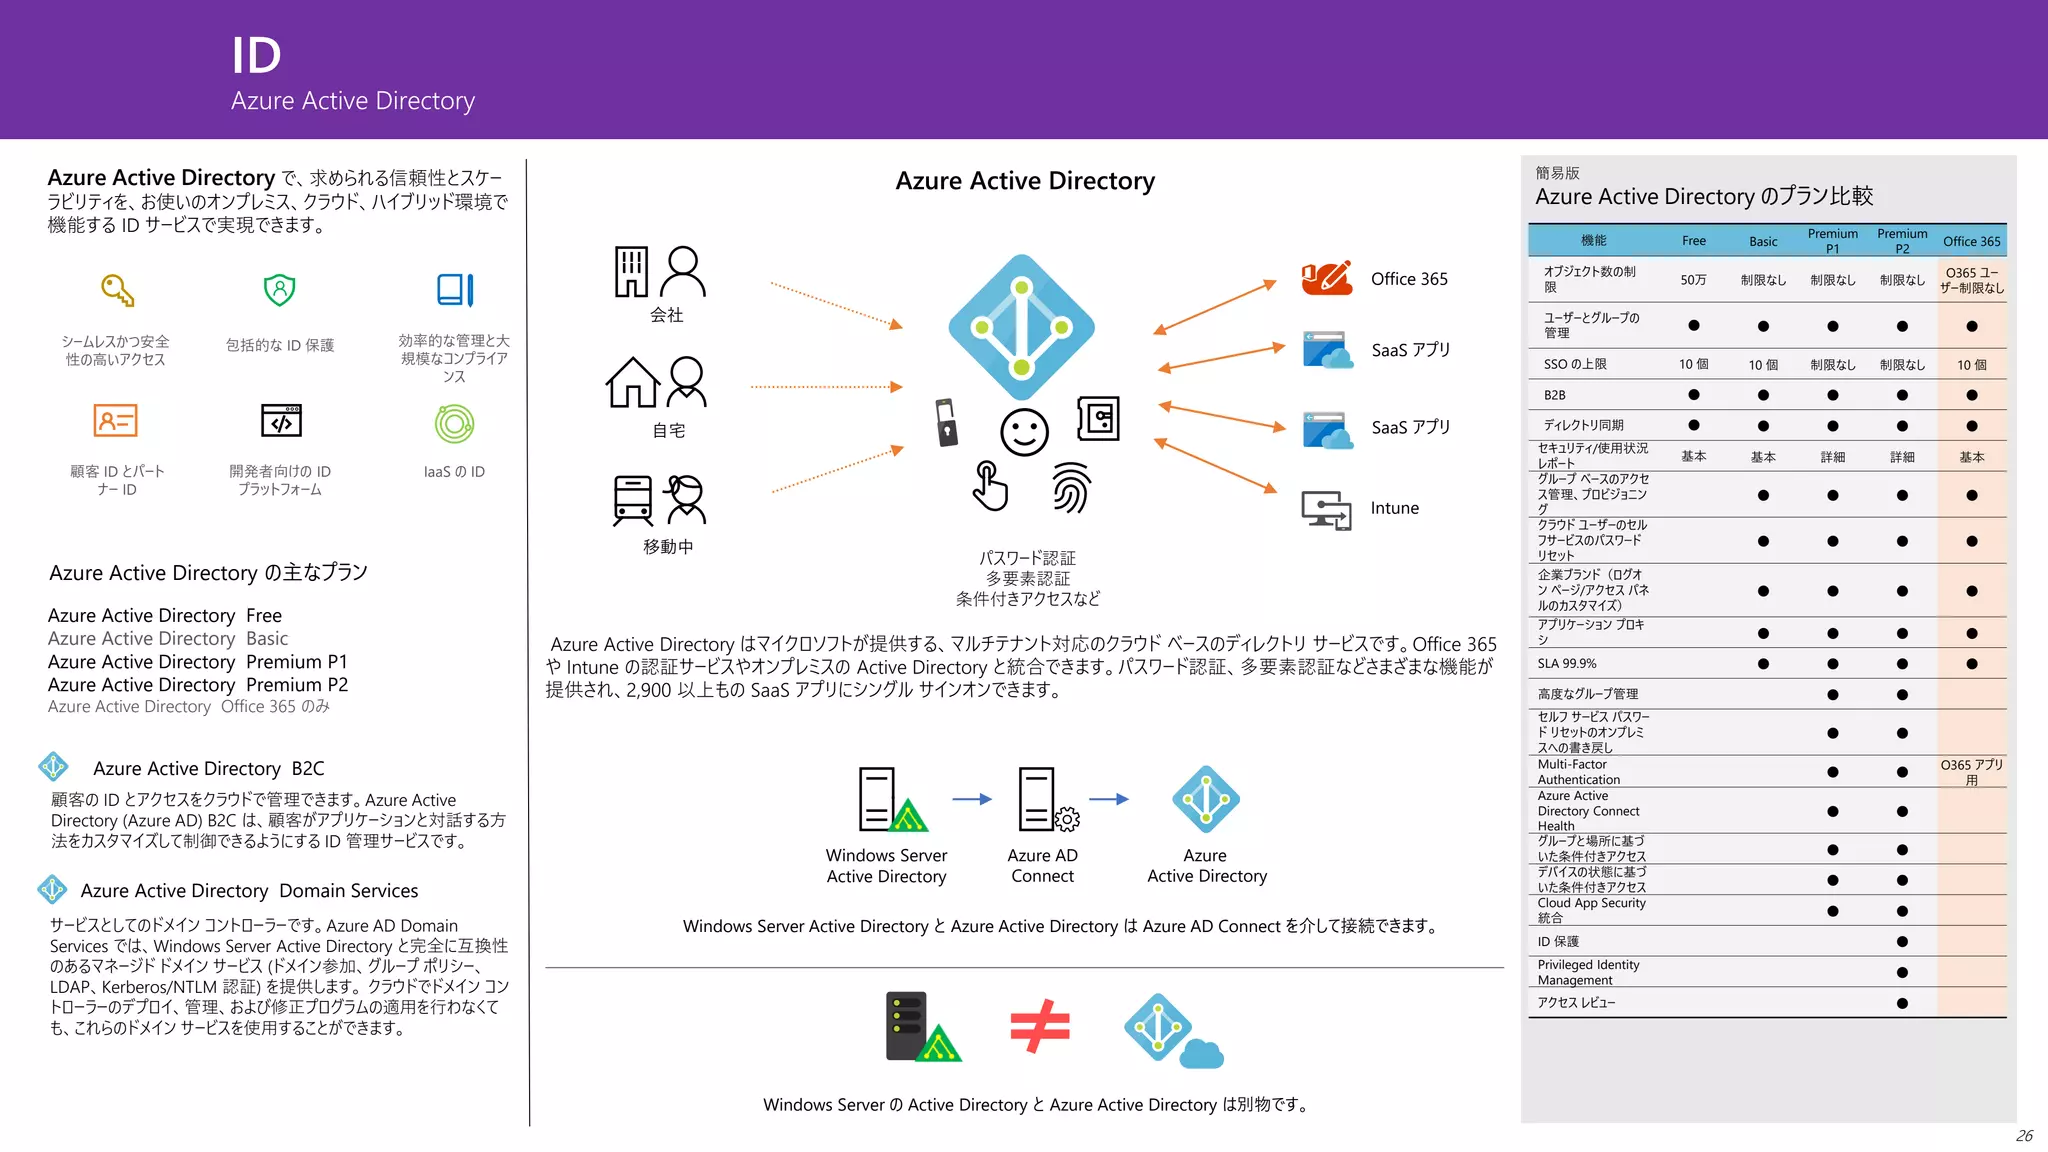The width and height of the screenshot is (2048, 1152).
Task: Click the Azure AD Connect gear server icon
Action: (x=1049, y=799)
